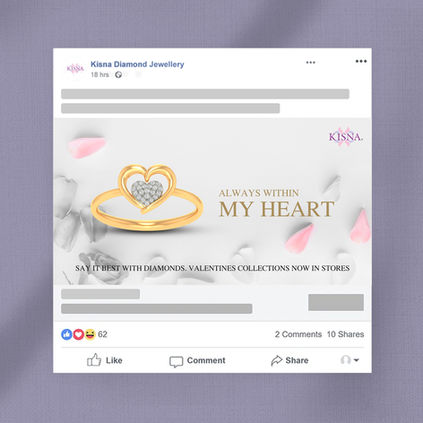Click the grey call-to-action button below ad
The width and height of the screenshot is (423, 423).
pos(336,303)
